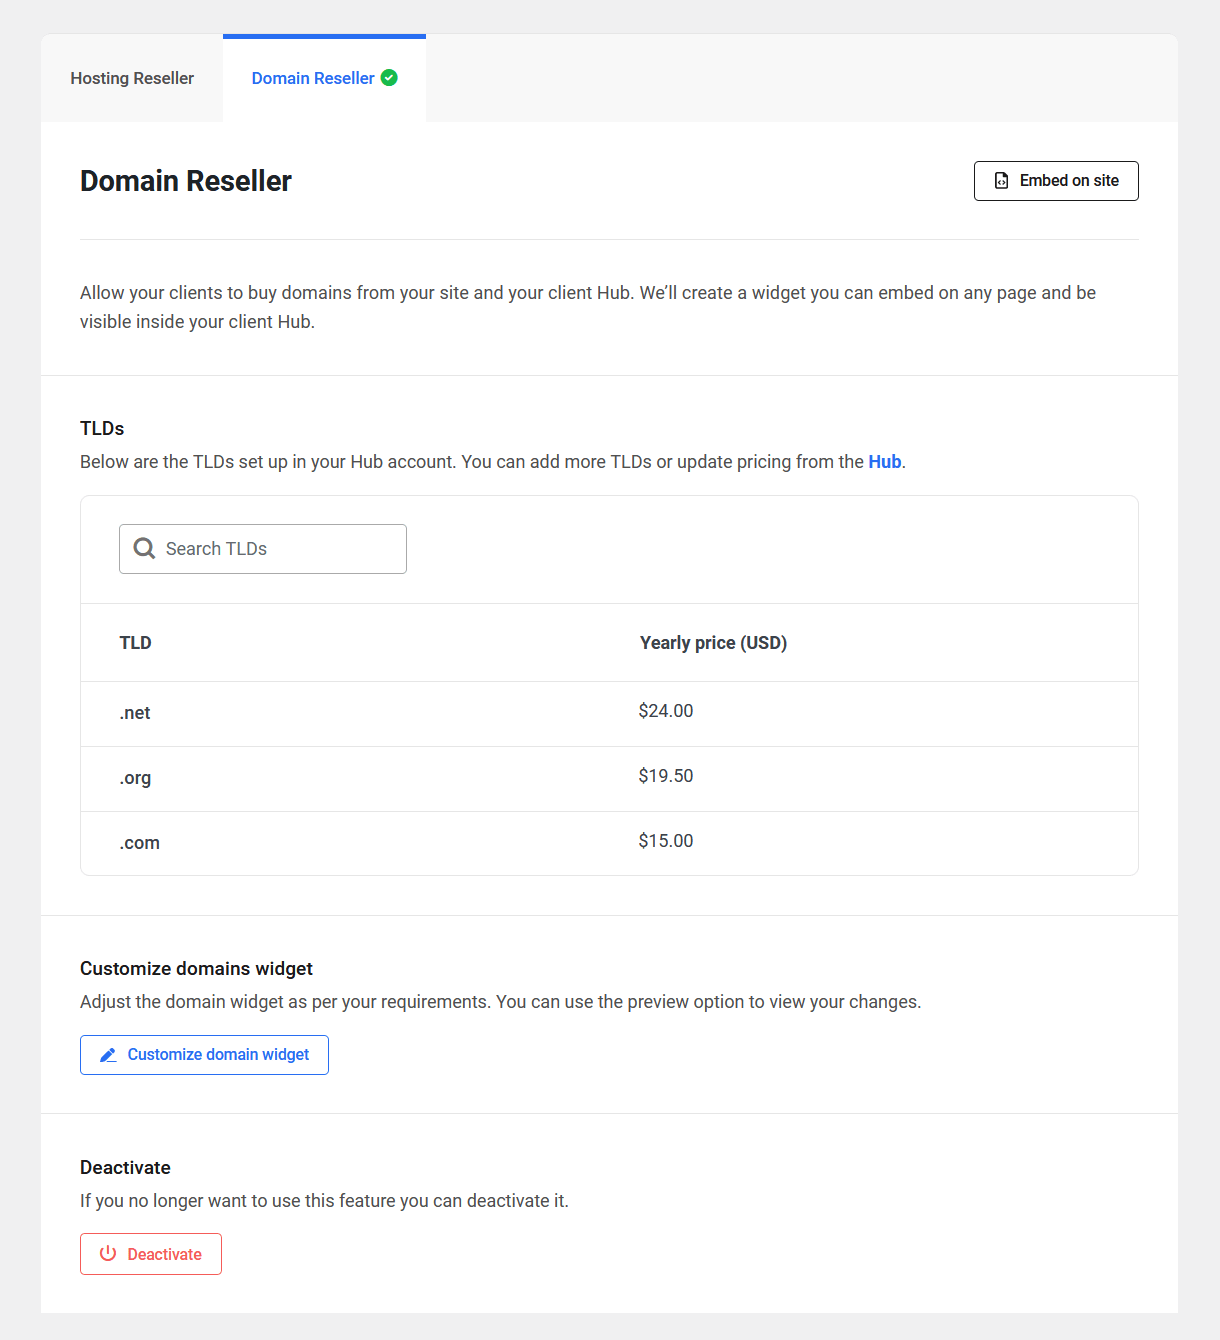Click the $15.00 price value

tap(666, 841)
